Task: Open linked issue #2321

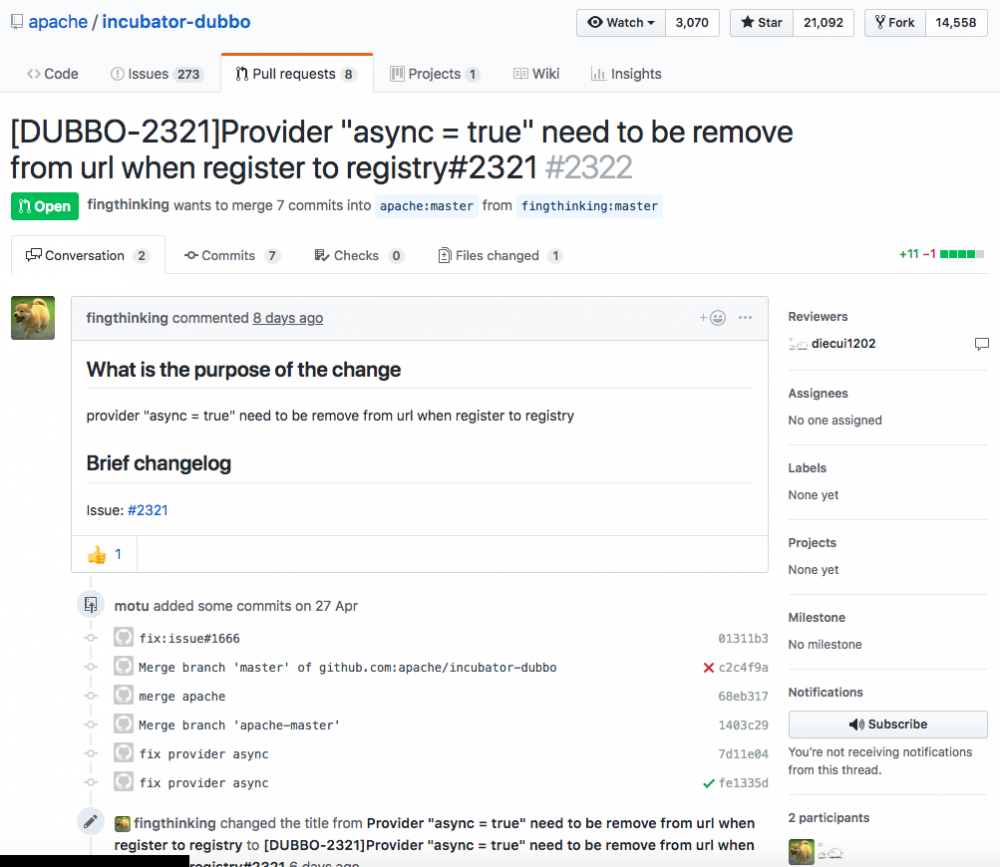Action: (x=148, y=510)
